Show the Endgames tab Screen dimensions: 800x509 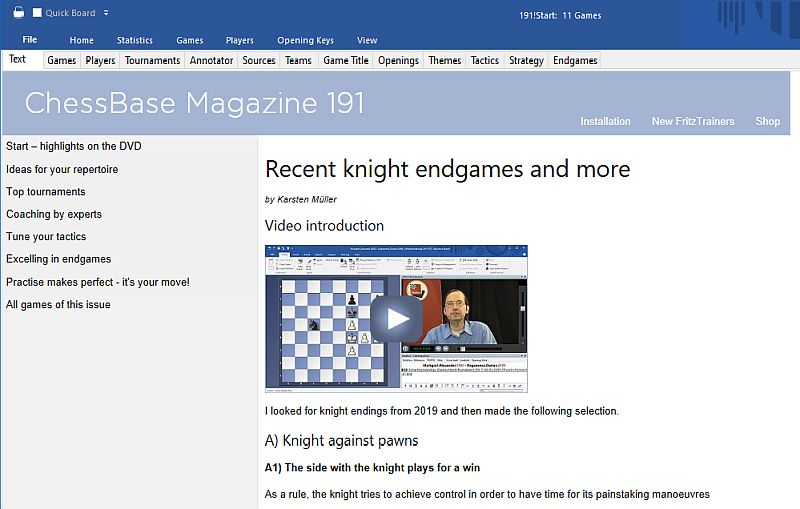pos(575,60)
